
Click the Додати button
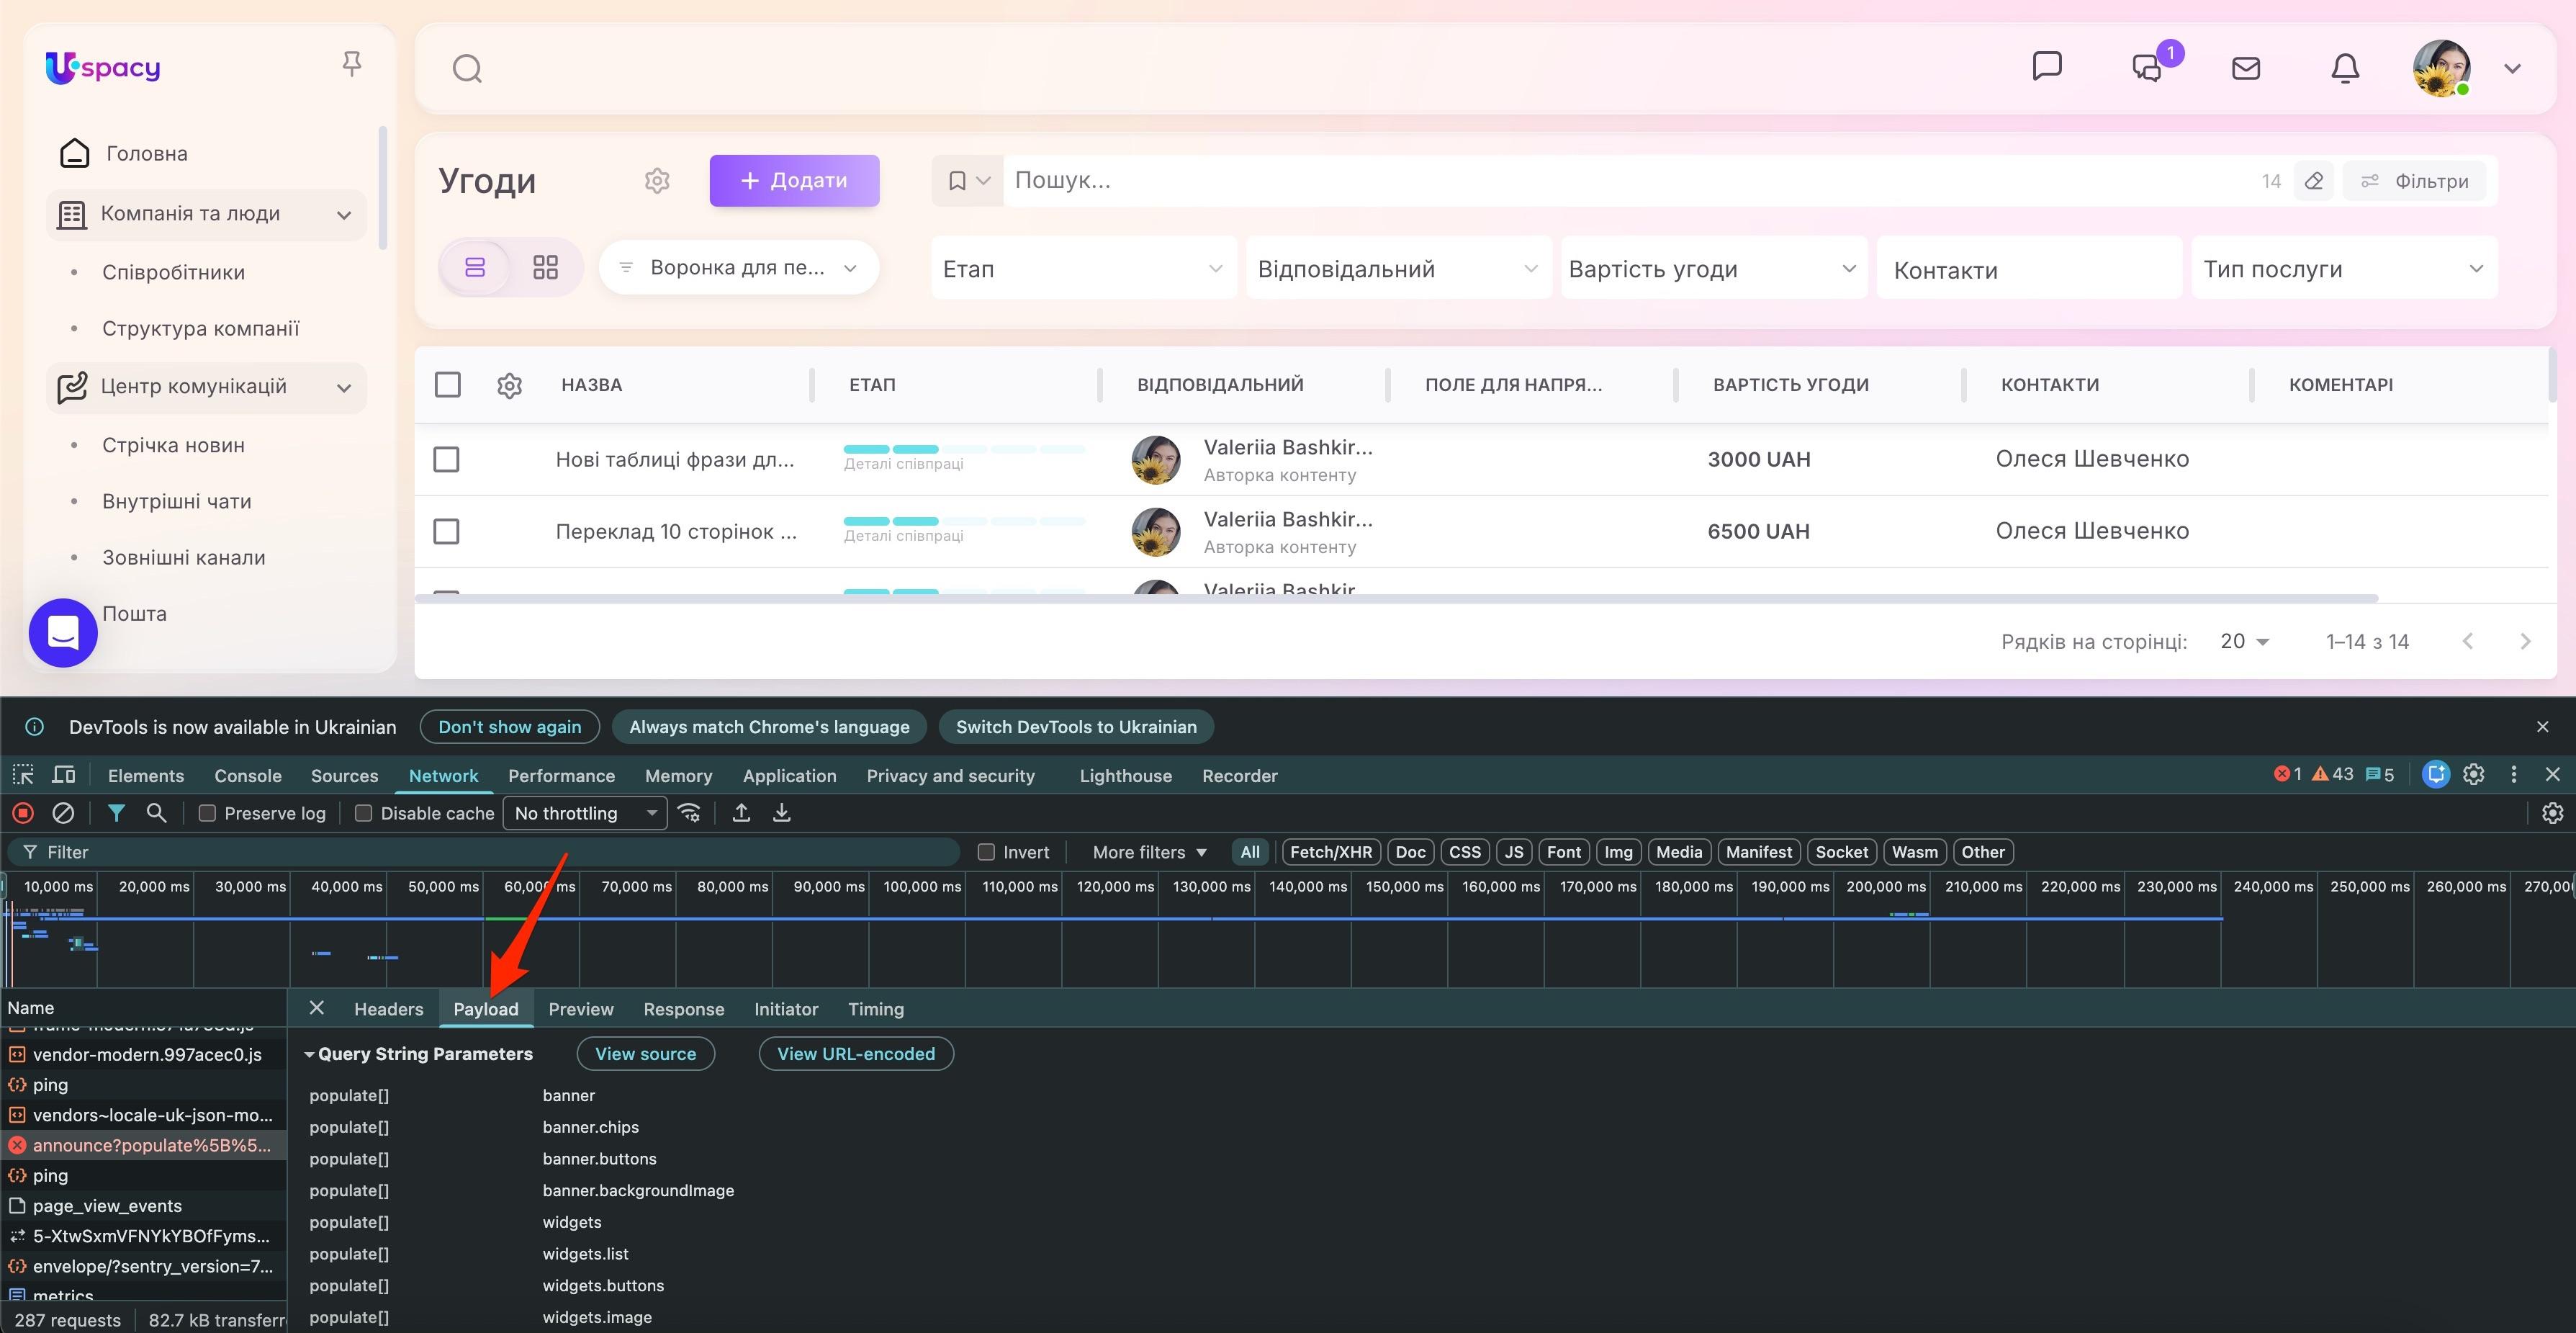point(794,180)
